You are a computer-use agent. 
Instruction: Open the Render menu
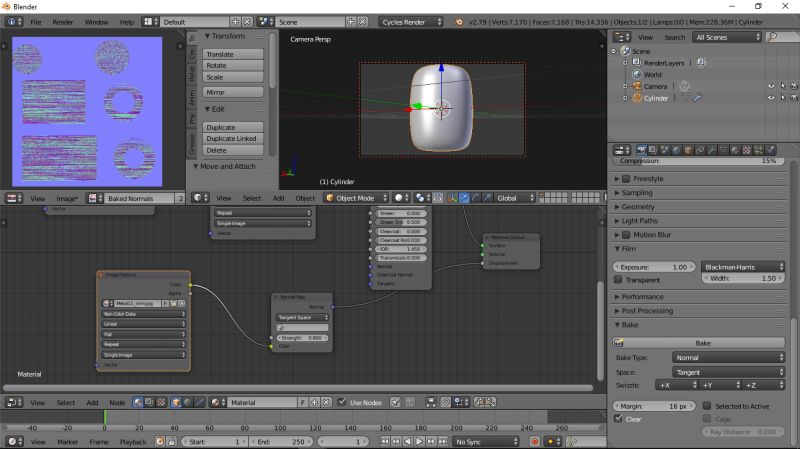click(x=63, y=22)
